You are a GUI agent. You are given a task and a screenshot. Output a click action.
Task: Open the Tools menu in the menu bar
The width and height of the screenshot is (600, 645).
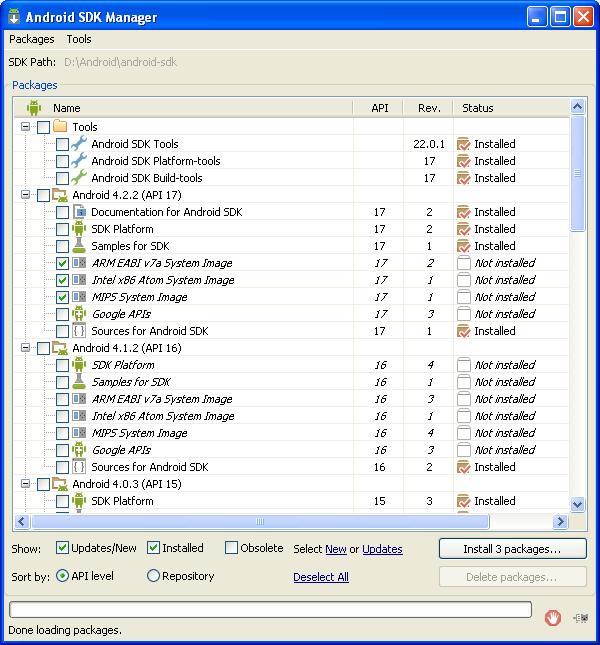coord(79,39)
